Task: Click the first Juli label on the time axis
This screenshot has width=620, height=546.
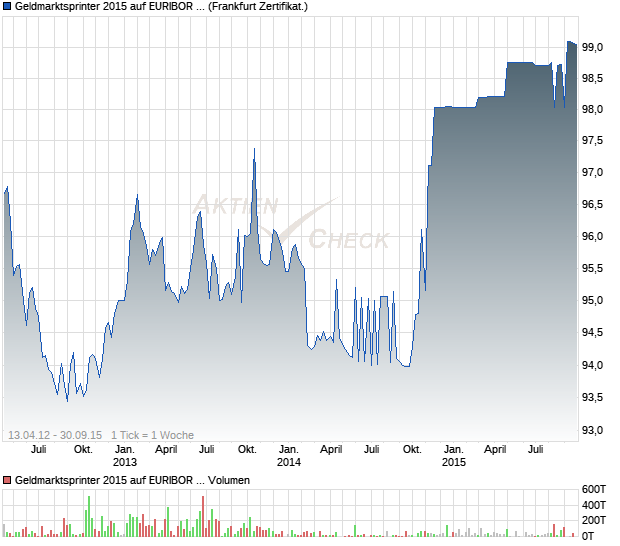Action: [39, 449]
